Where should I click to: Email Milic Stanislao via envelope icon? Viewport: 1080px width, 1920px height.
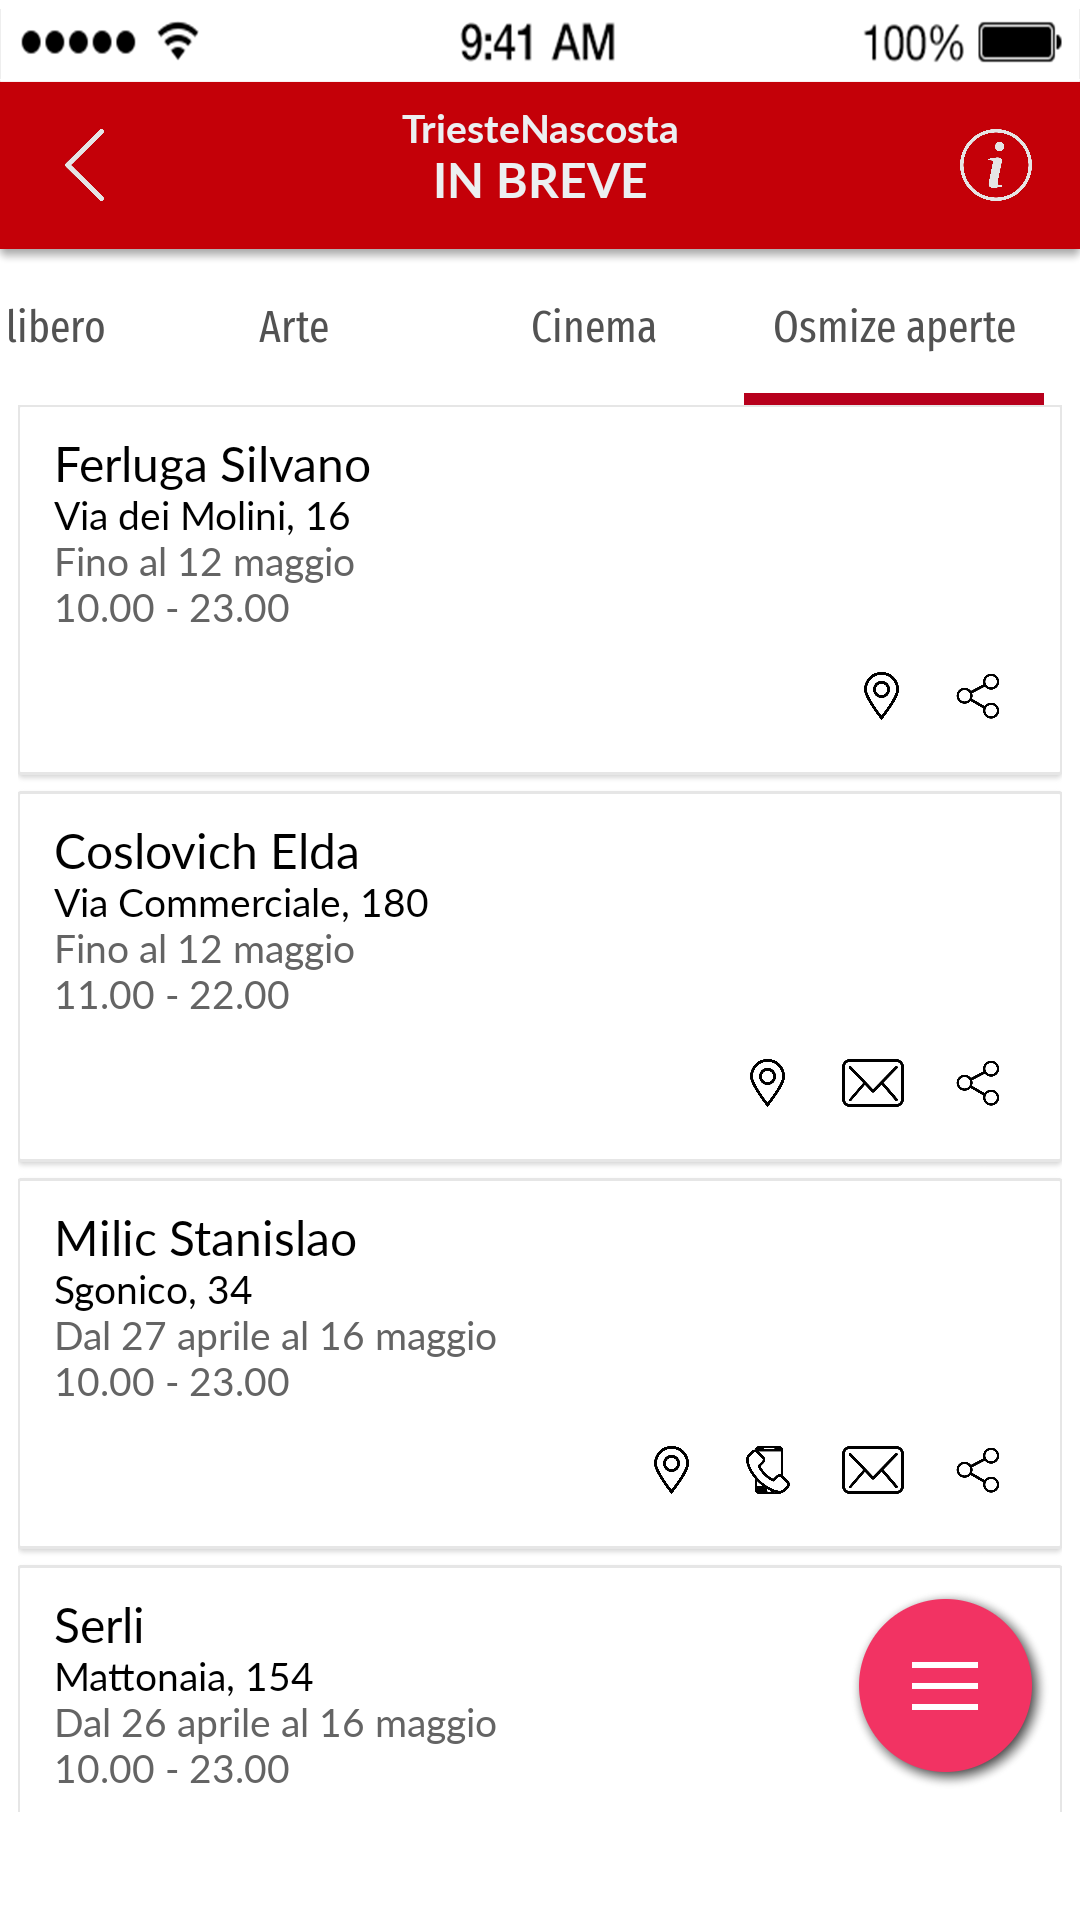pyautogui.click(x=873, y=1470)
